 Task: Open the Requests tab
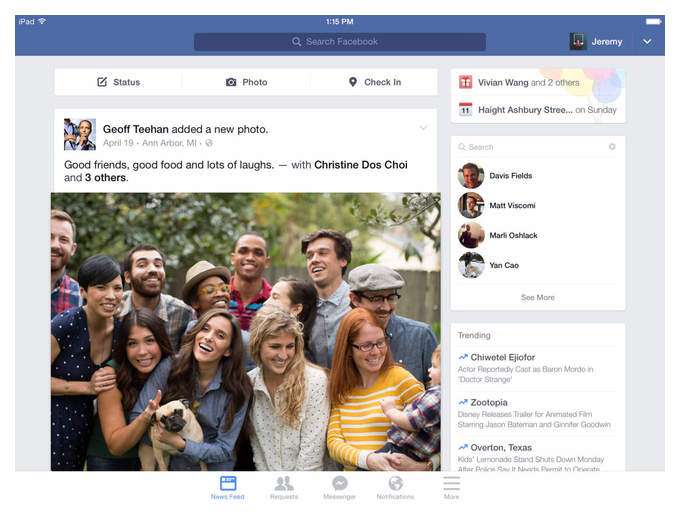point(284,488)
